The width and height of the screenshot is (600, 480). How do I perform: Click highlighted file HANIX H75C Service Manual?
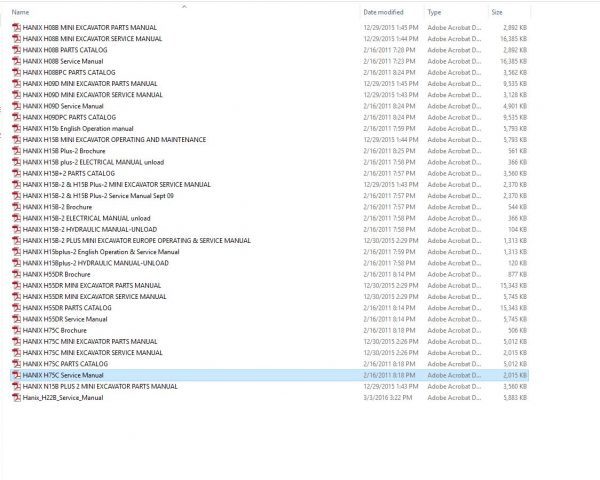tap(269, 375)
